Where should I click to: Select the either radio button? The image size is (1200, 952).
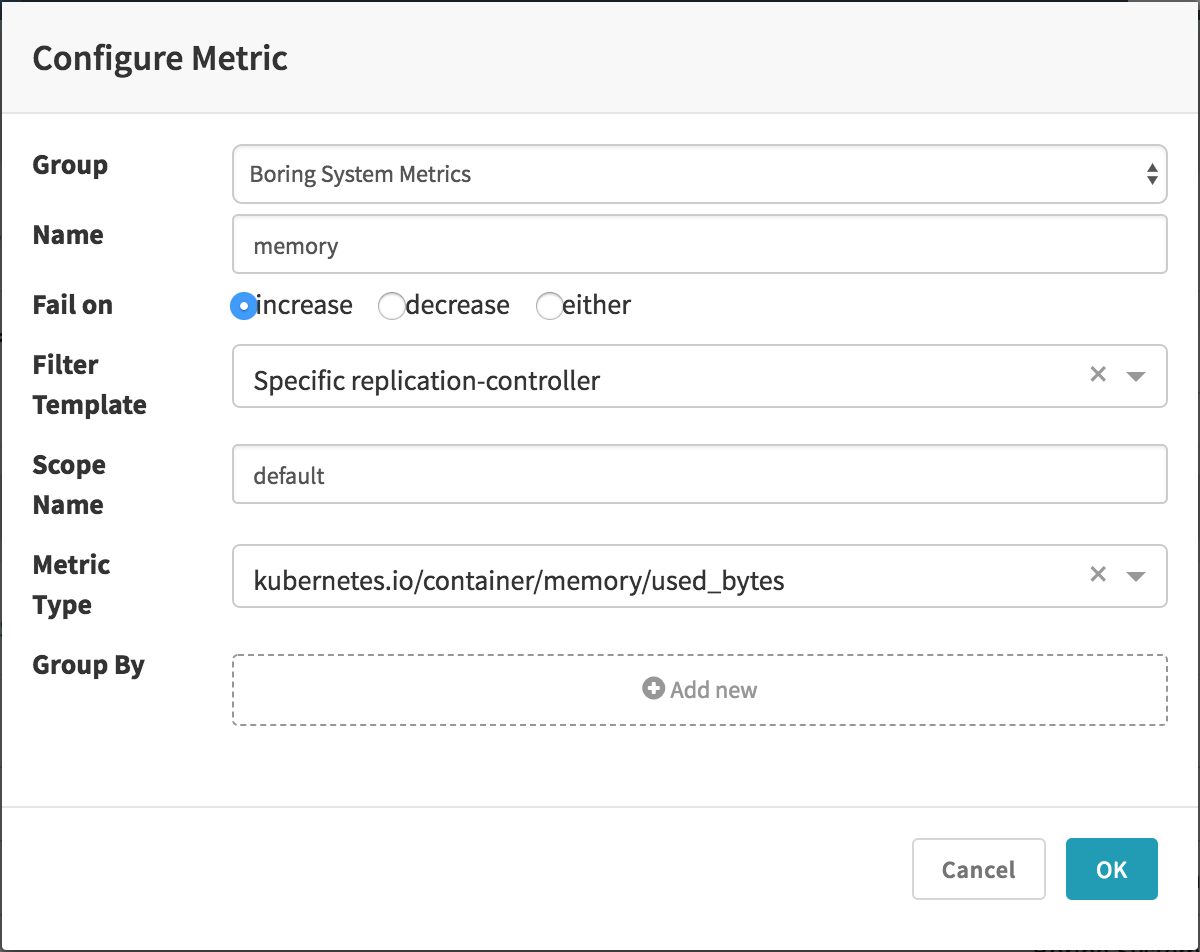pyautogui.click(x=550, y=306)
